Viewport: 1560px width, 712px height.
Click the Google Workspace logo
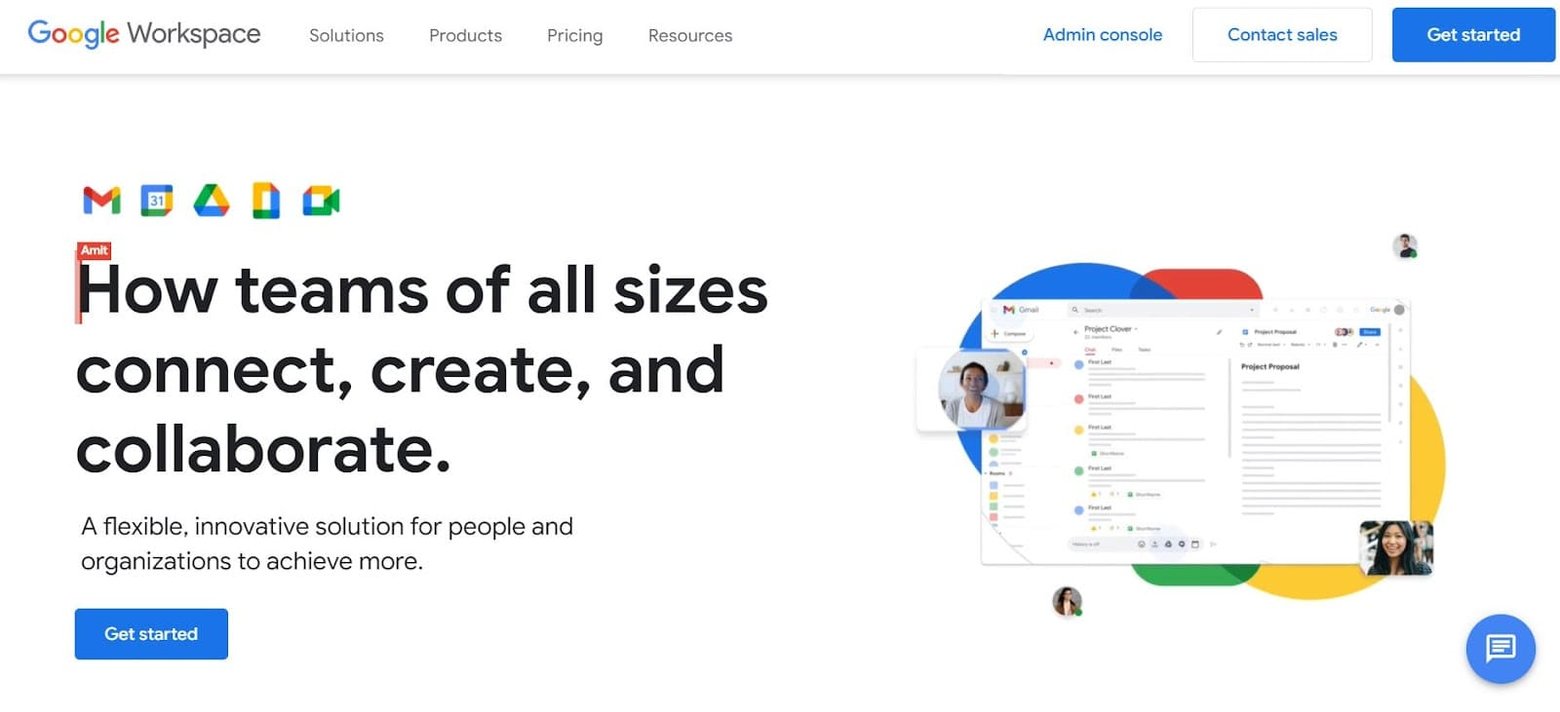[x=143, y=33]
